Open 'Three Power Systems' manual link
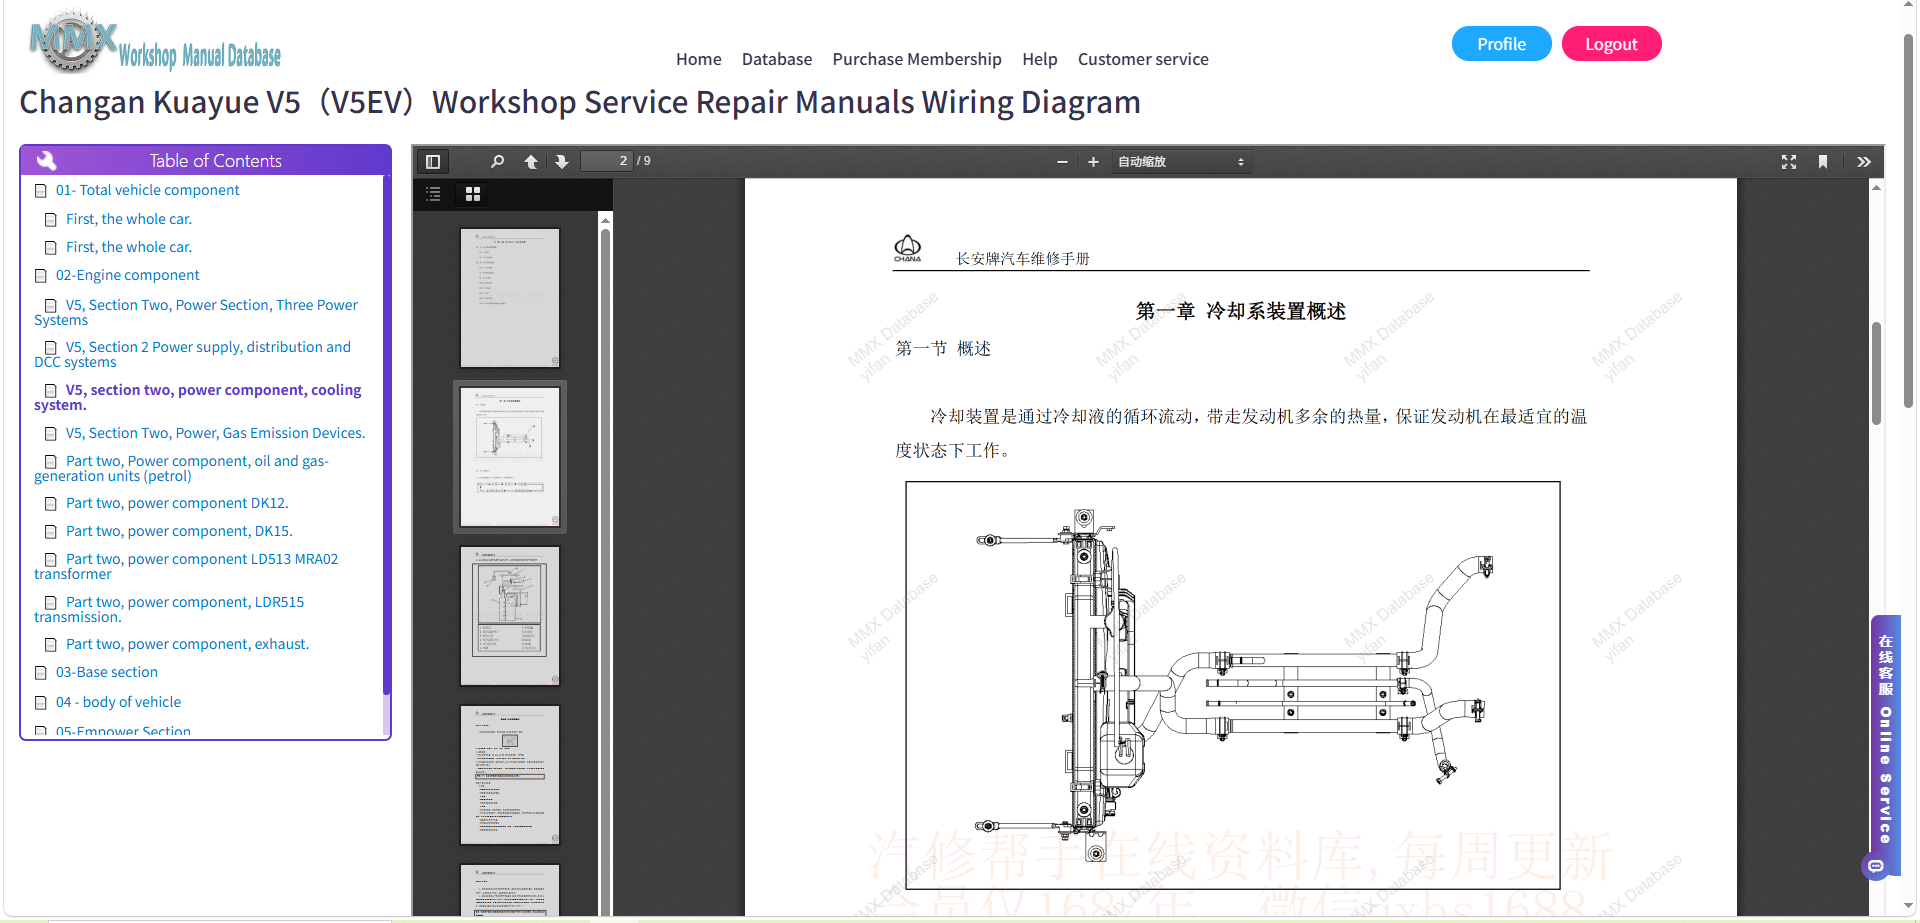The height and width of the screenshot is (923, 1920). tap(196, 312)
